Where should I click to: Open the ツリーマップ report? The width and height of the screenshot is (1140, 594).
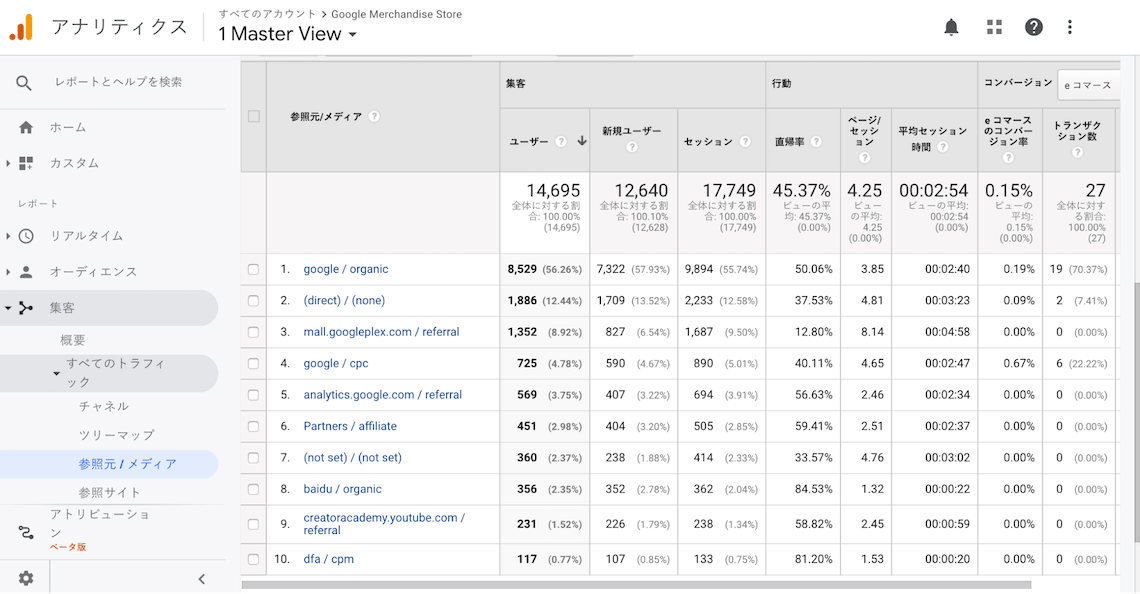(x=116, y=435)
